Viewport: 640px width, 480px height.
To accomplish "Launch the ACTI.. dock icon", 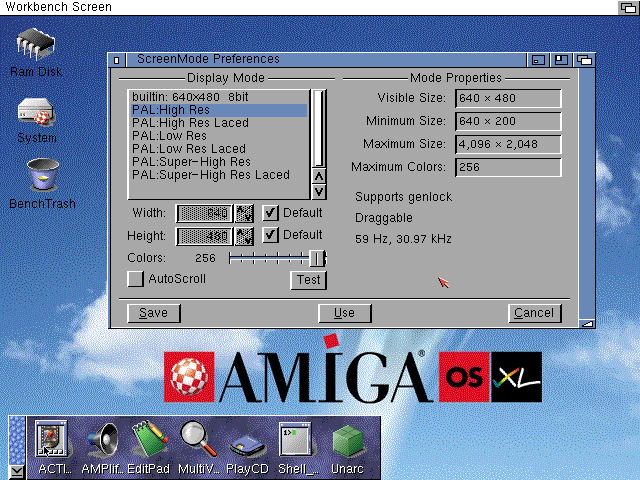I will tap(51, 439).
